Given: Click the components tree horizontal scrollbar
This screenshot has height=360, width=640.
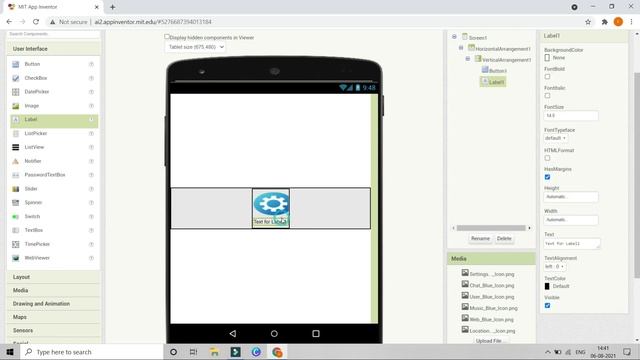Looking at the screenshot, I should pyautogui.click(x=491, y=228).
